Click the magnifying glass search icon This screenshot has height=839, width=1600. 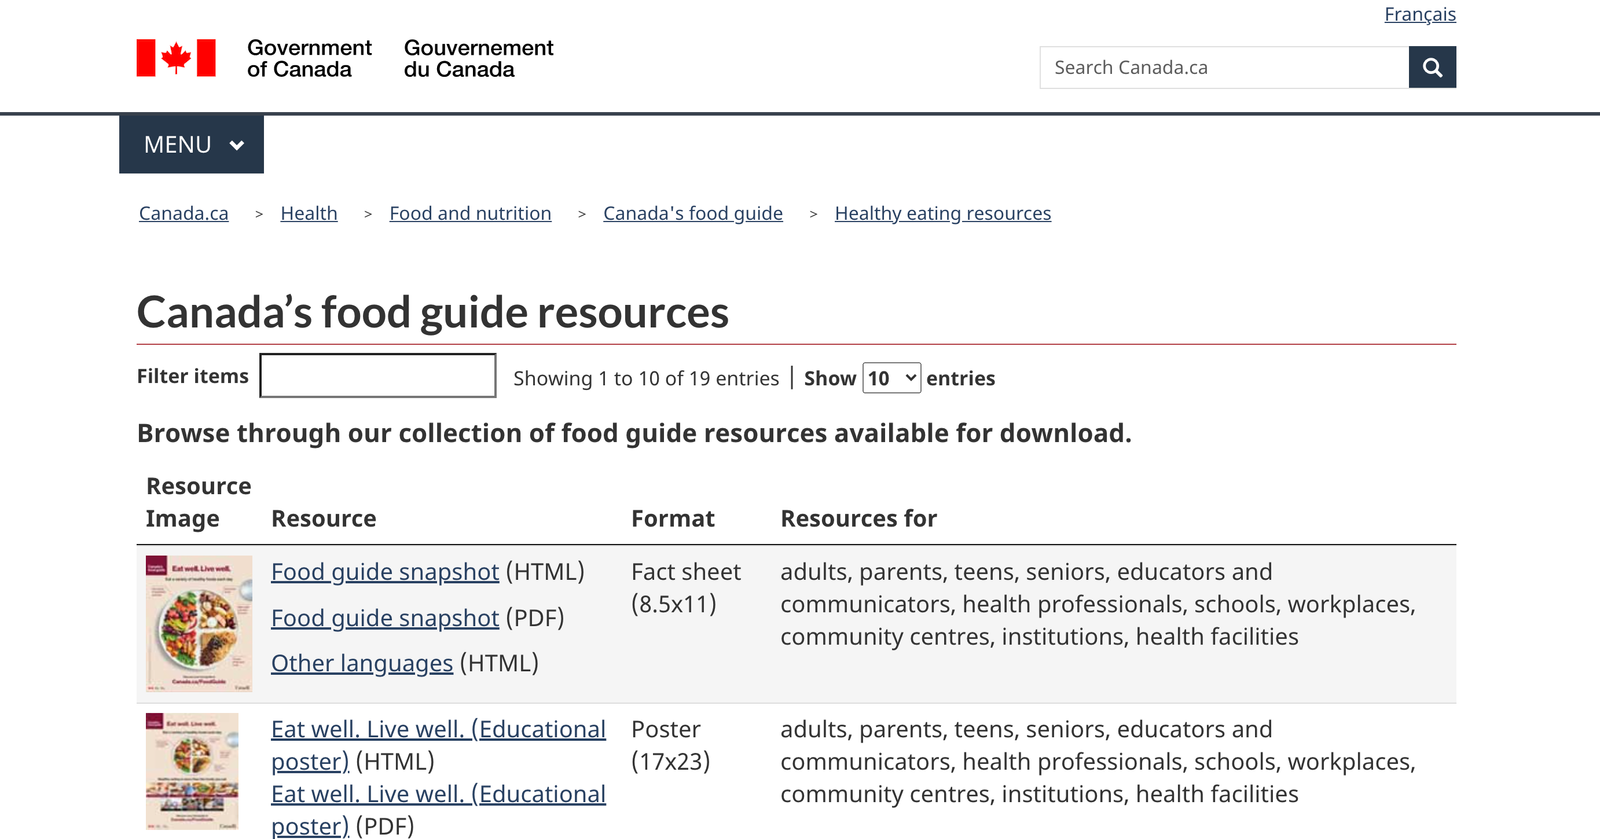pos(1432,67)
